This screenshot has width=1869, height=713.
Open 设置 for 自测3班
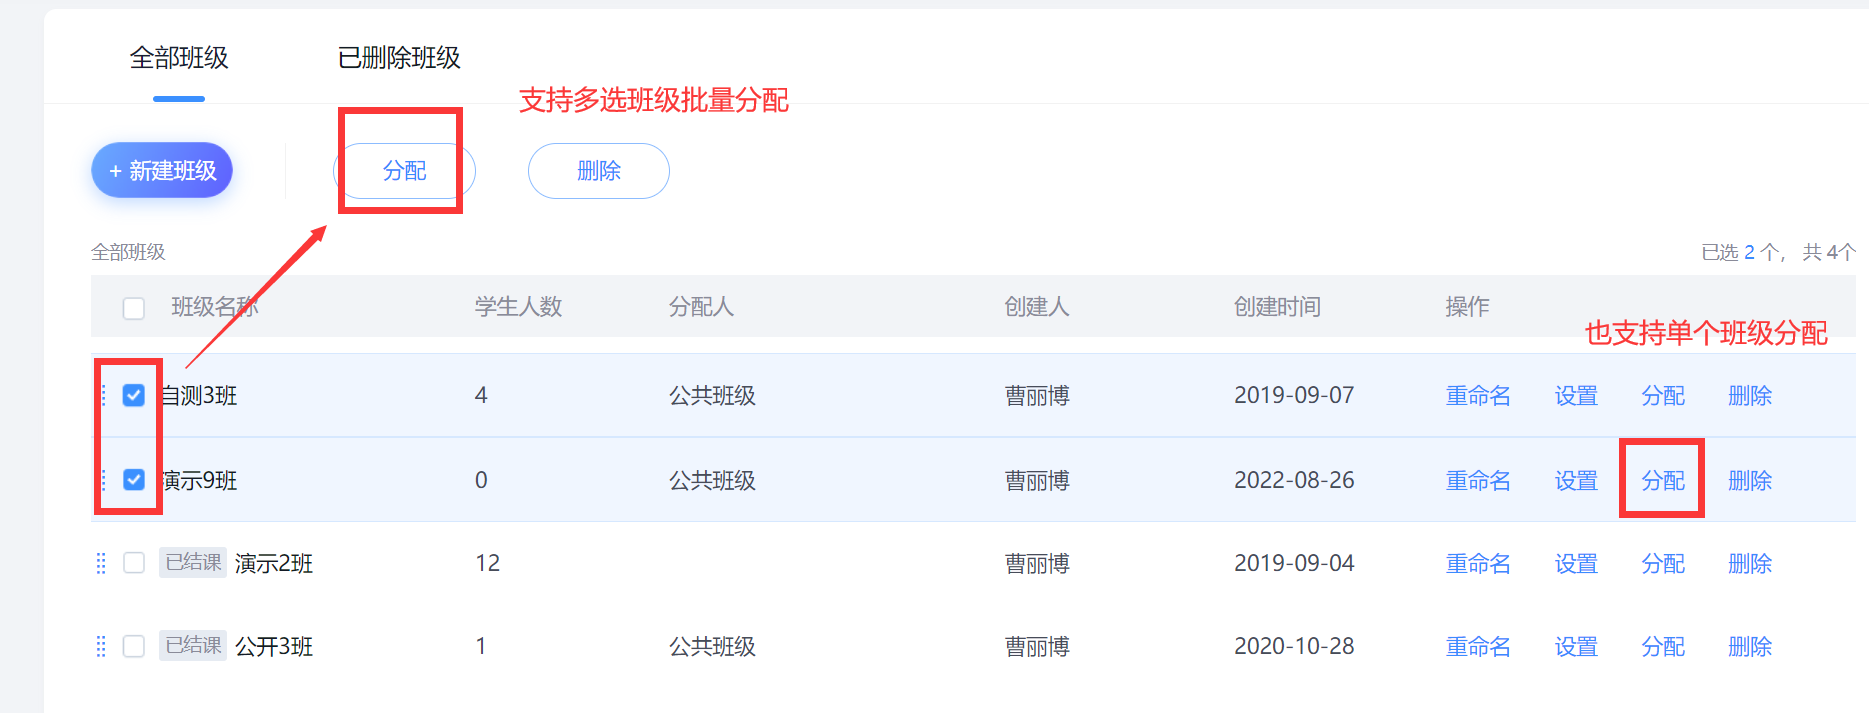1576,396
